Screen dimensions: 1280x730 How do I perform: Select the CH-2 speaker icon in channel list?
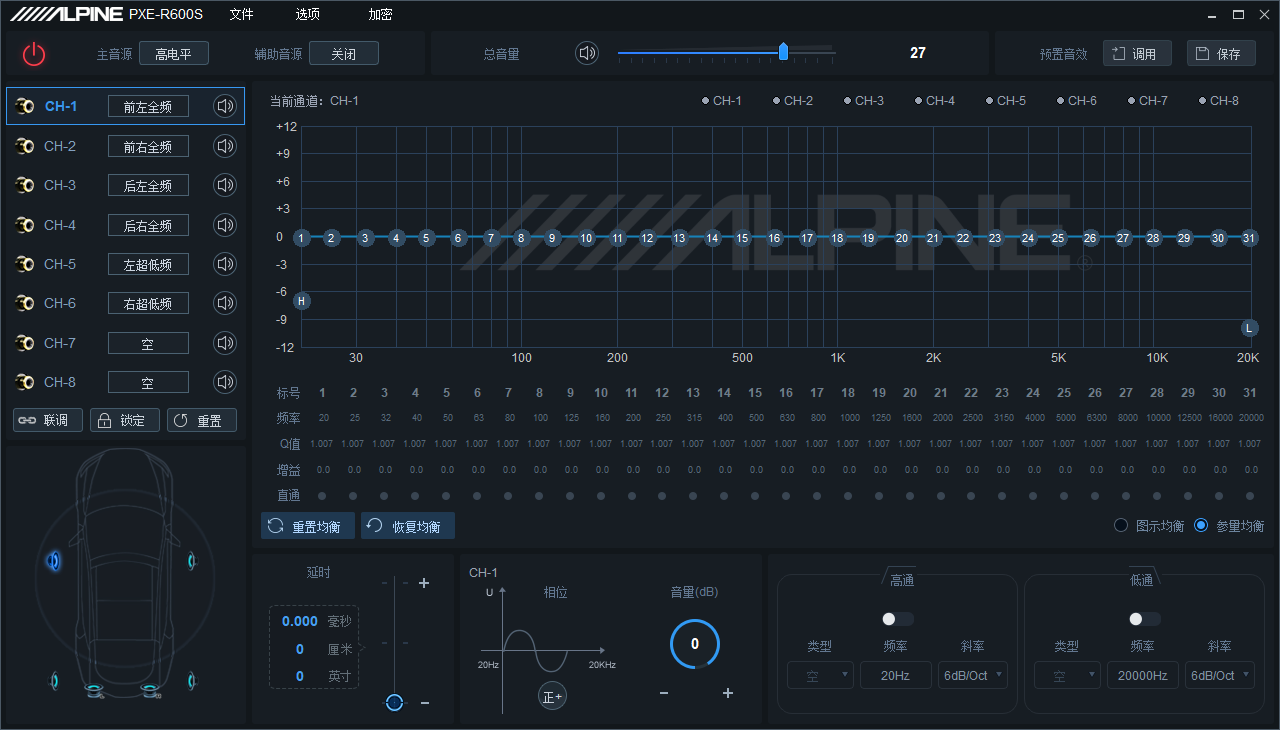[x=25, y=146]
